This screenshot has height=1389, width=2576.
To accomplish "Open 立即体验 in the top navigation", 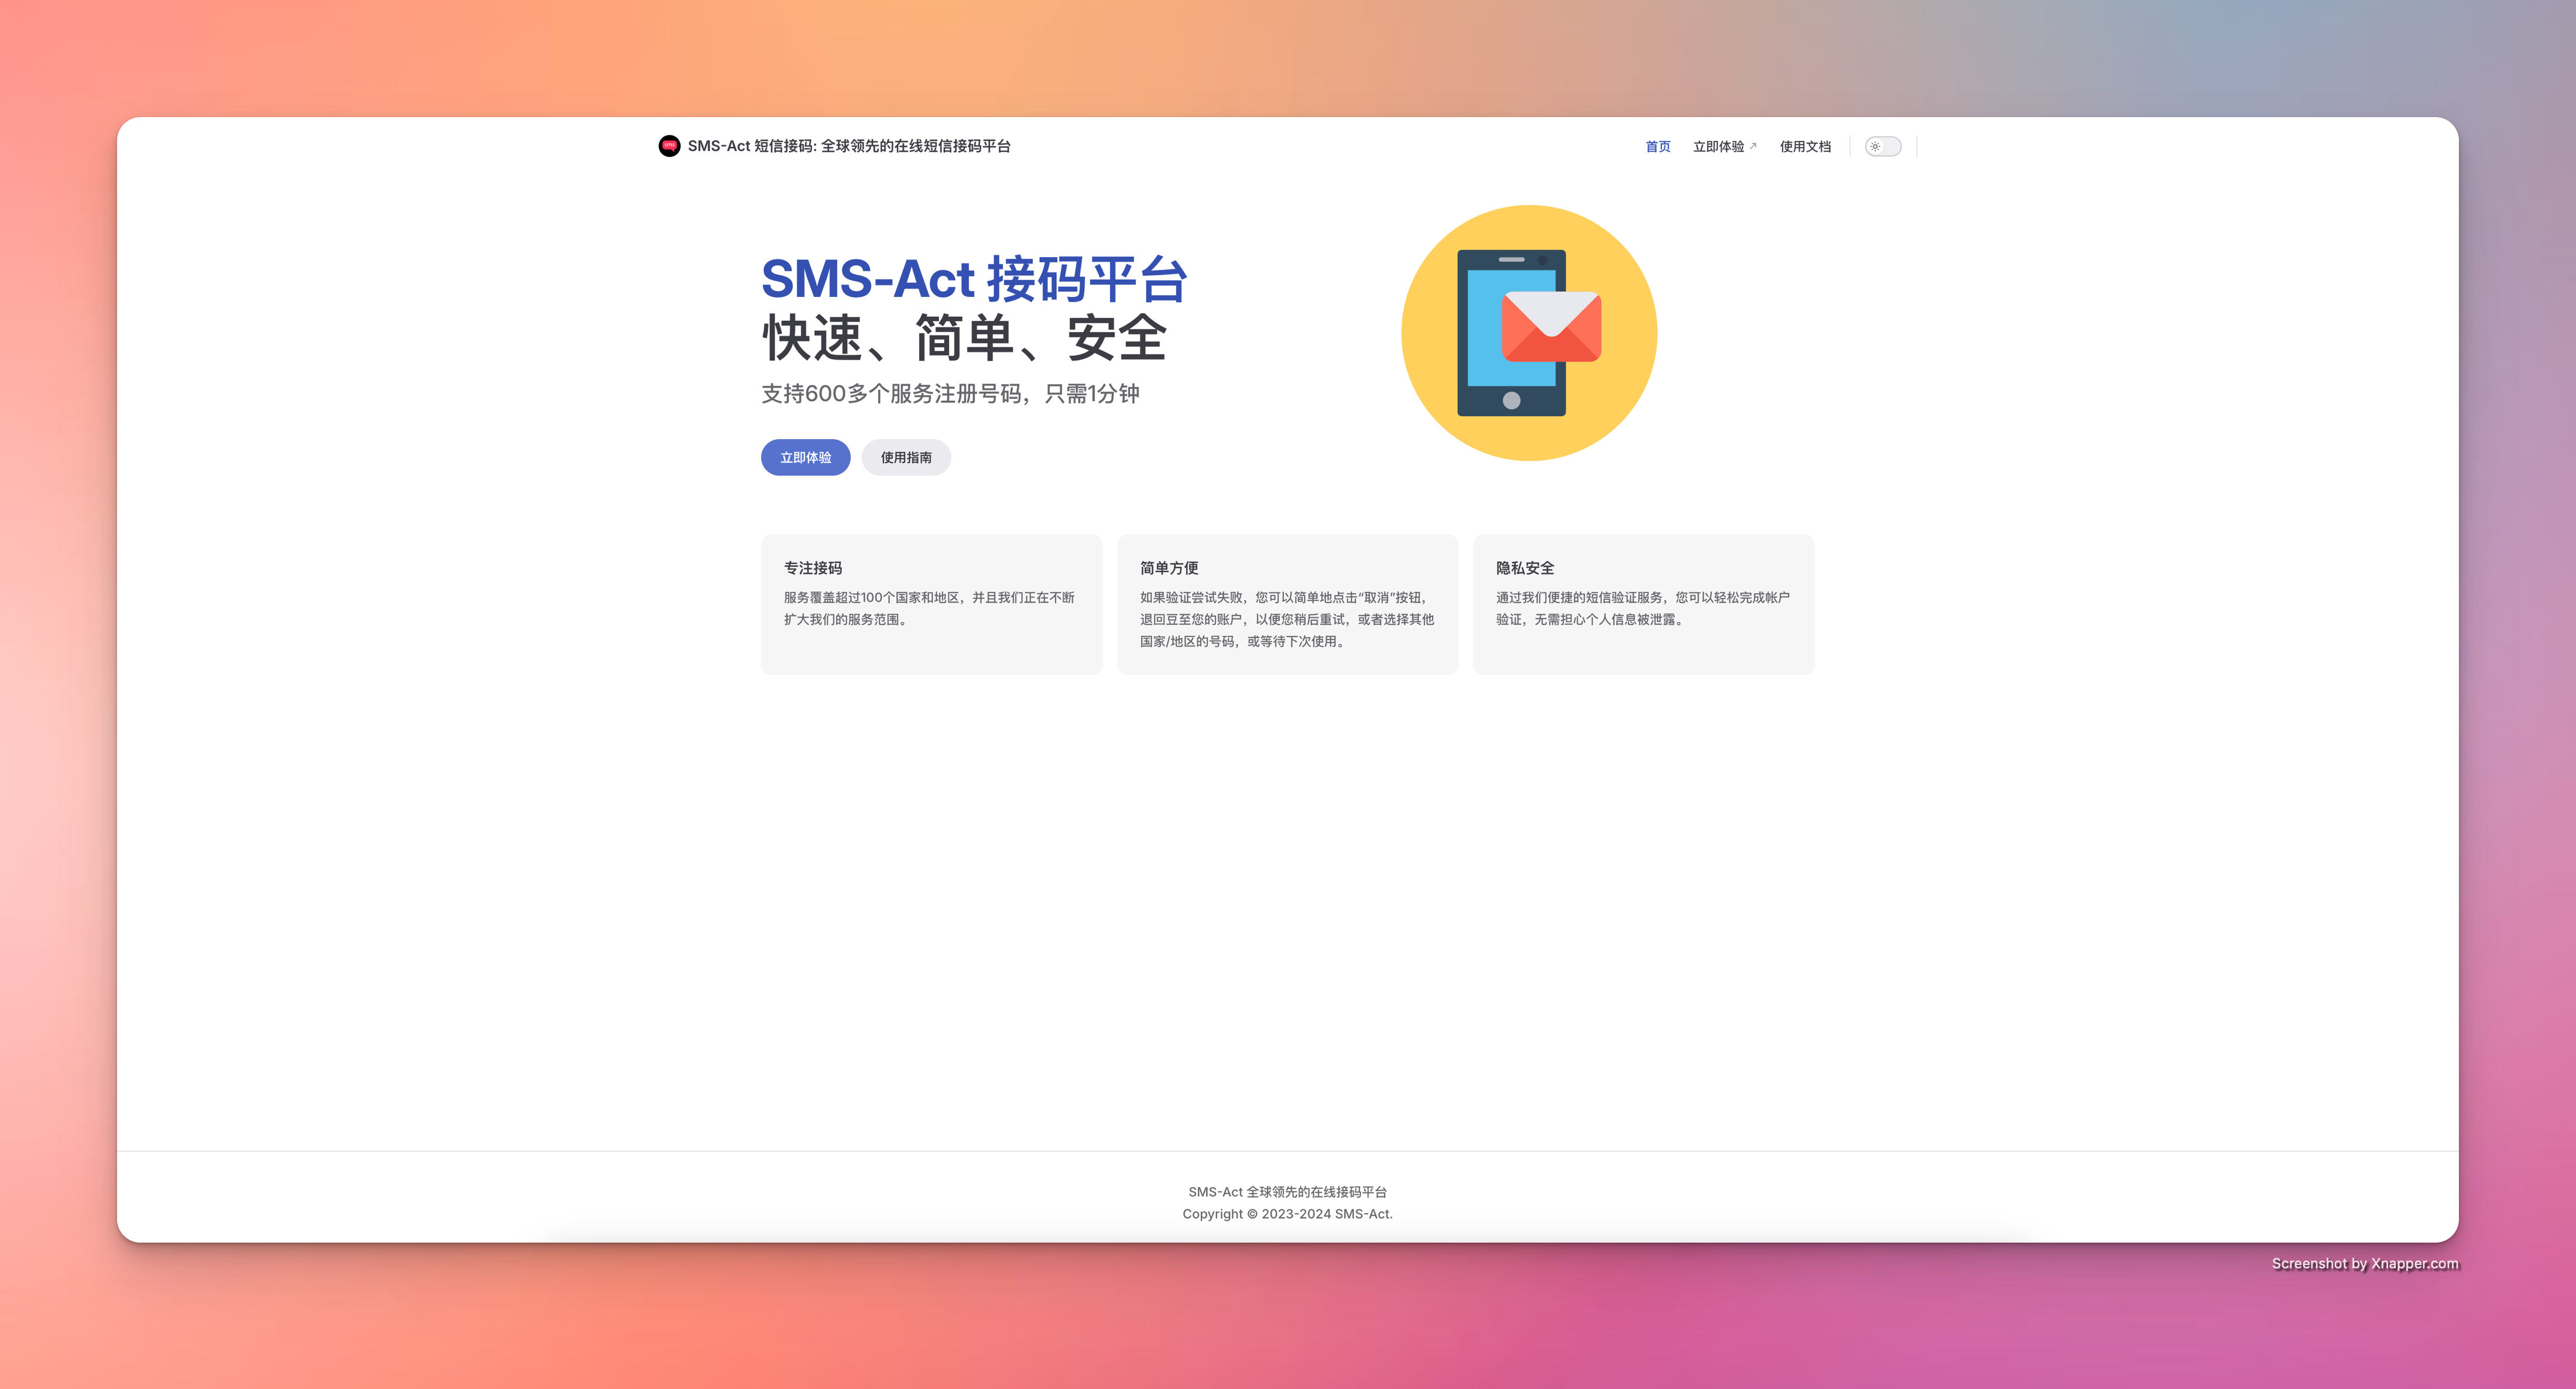I will coord(1724,147).
